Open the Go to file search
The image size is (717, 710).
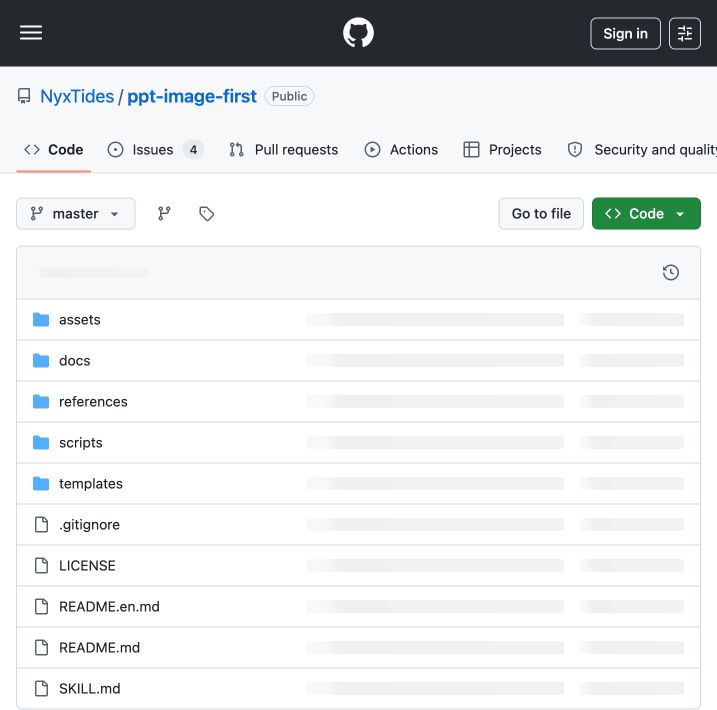541,214
